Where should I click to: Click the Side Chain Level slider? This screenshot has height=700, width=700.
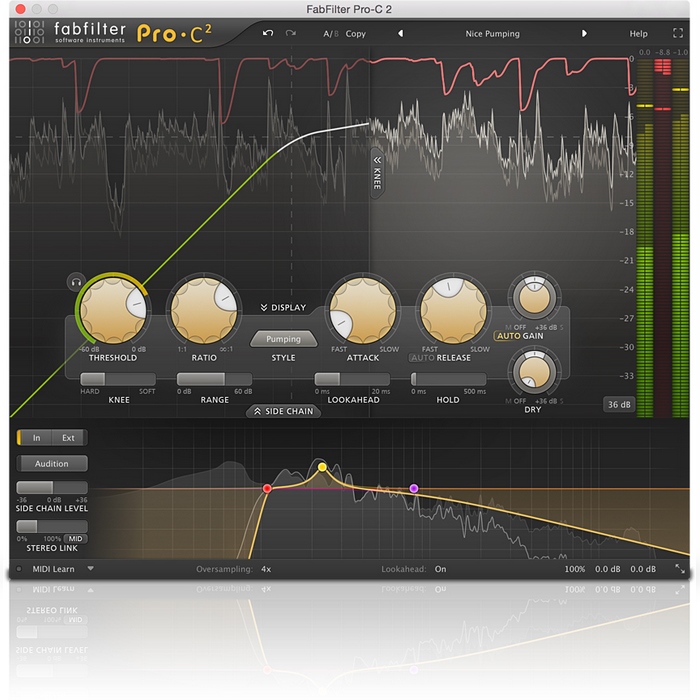[51, 487]
